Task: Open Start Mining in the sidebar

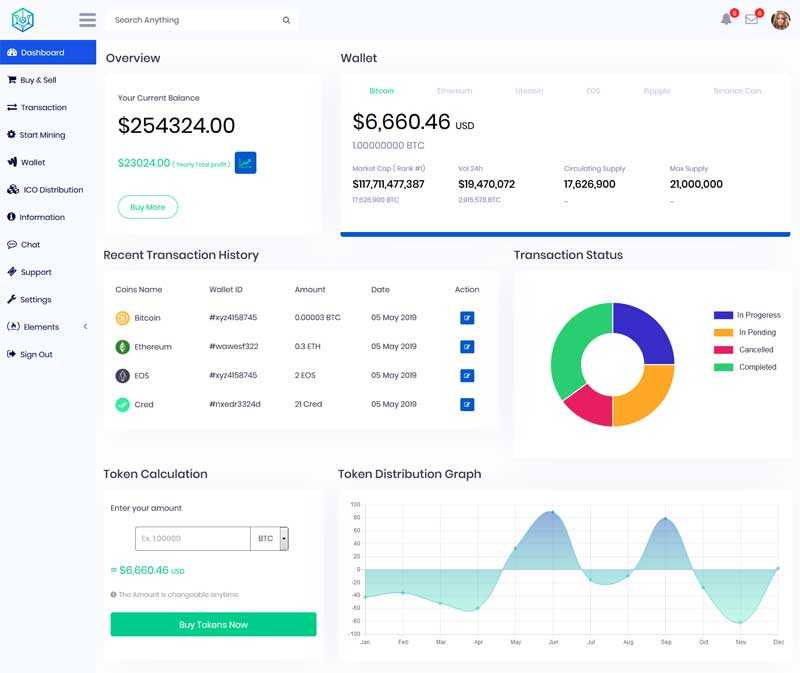Action: 42,135
